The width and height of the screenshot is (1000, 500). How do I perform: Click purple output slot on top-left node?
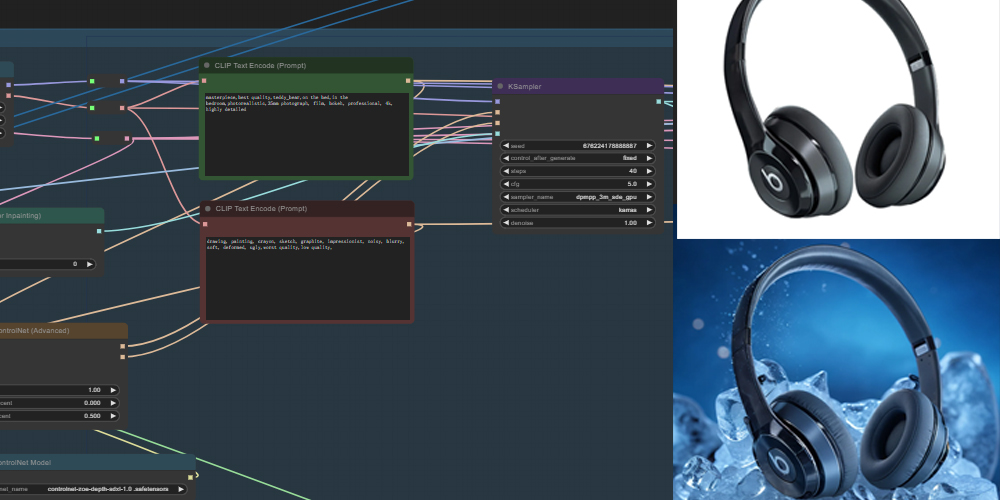coord(8,85)
